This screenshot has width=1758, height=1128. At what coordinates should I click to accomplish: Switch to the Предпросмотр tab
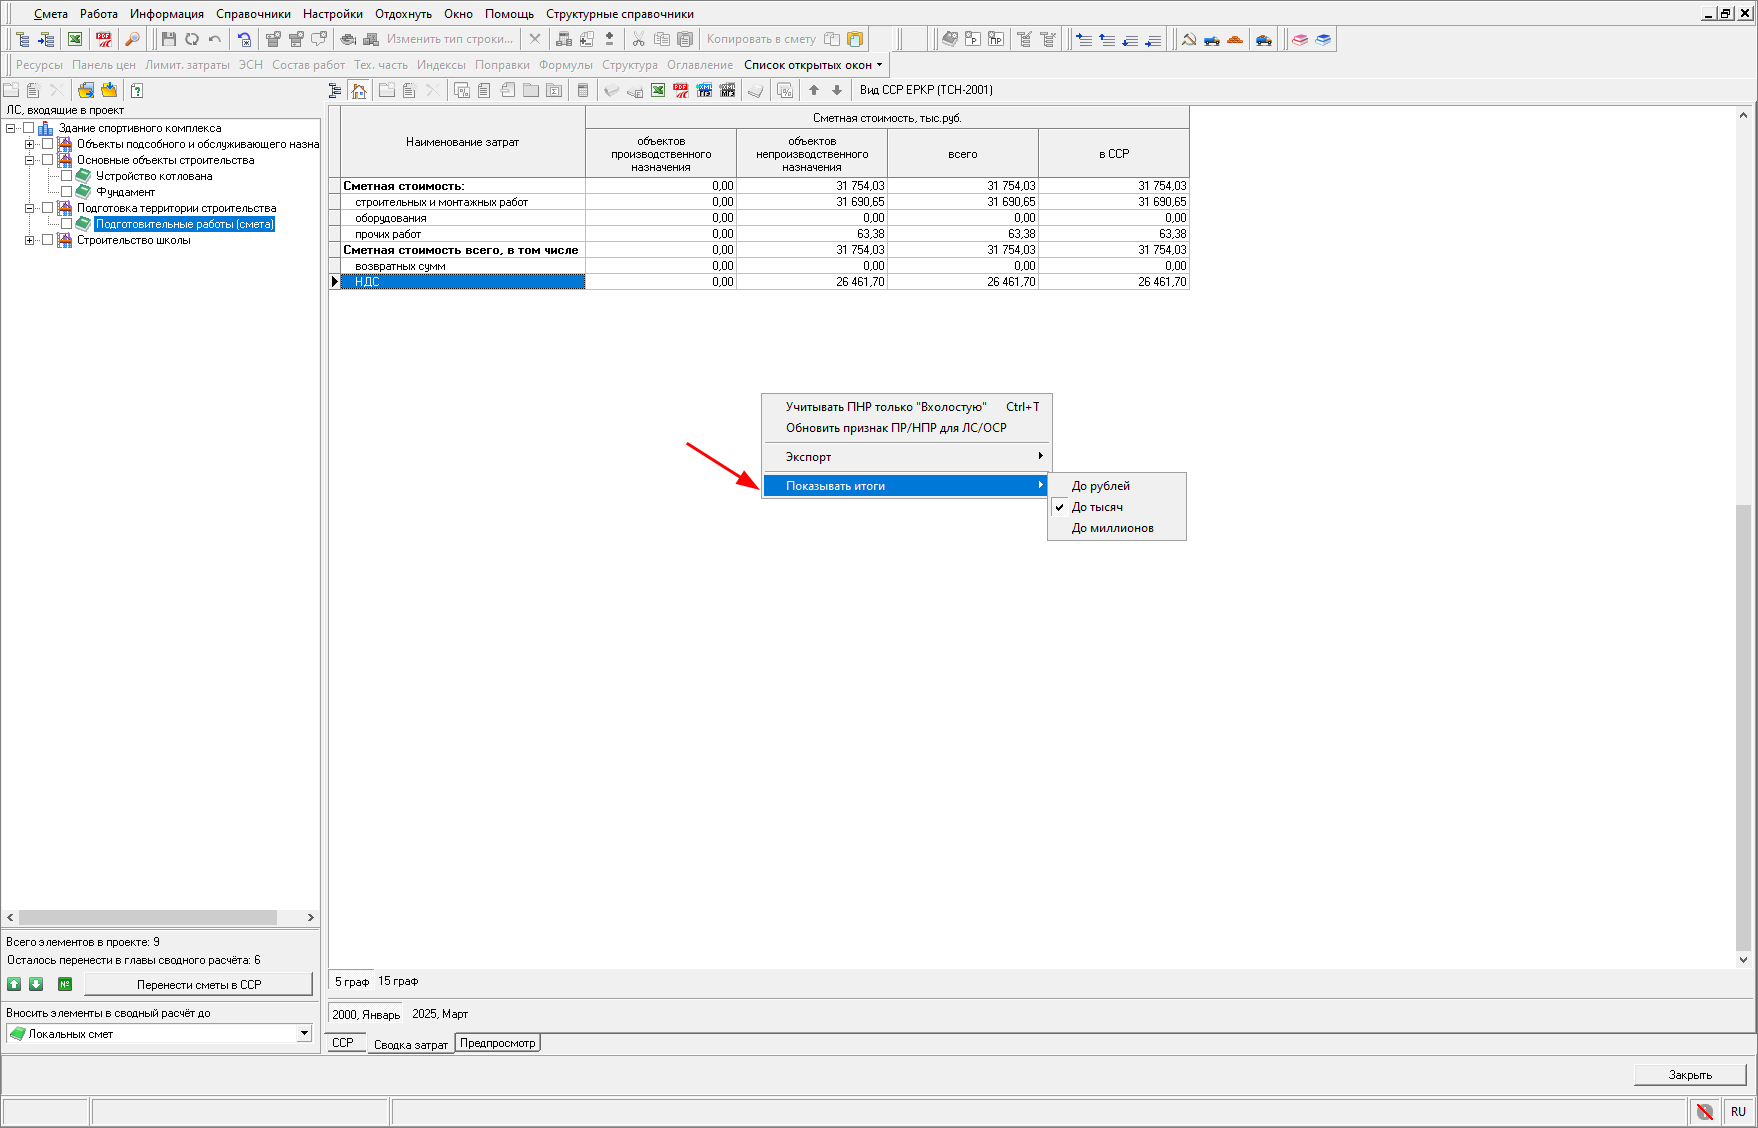tap(497, 1043)
